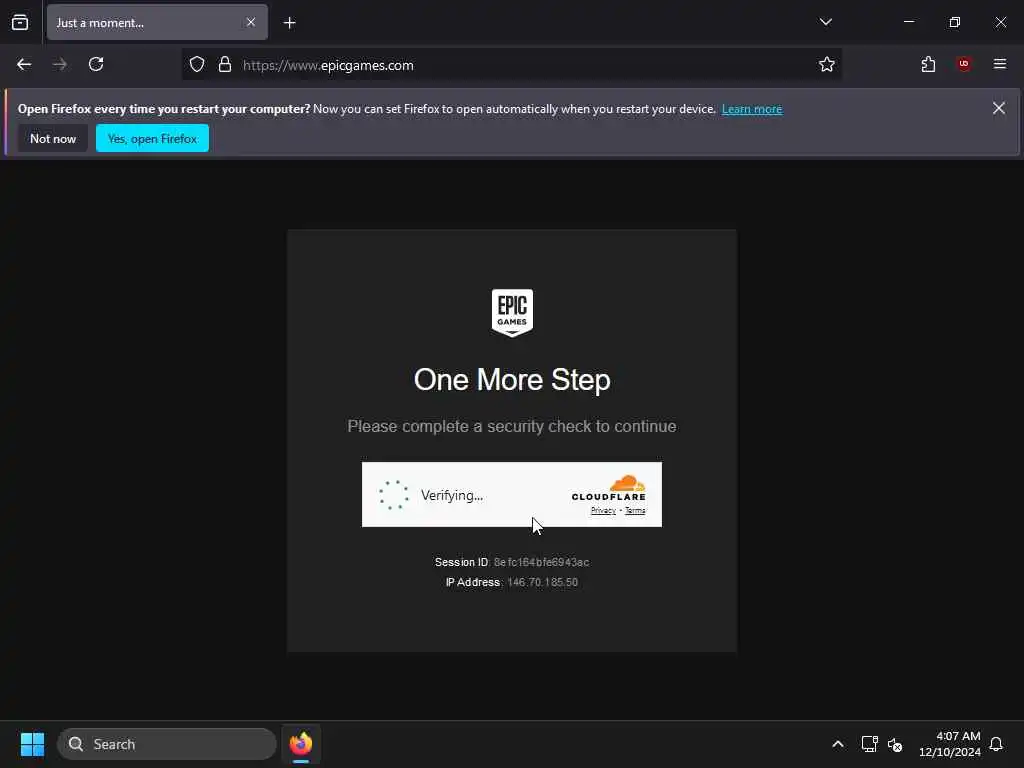Click the Session ID value text
This screenshot has width=1024, height=768.
click(541, 562)
